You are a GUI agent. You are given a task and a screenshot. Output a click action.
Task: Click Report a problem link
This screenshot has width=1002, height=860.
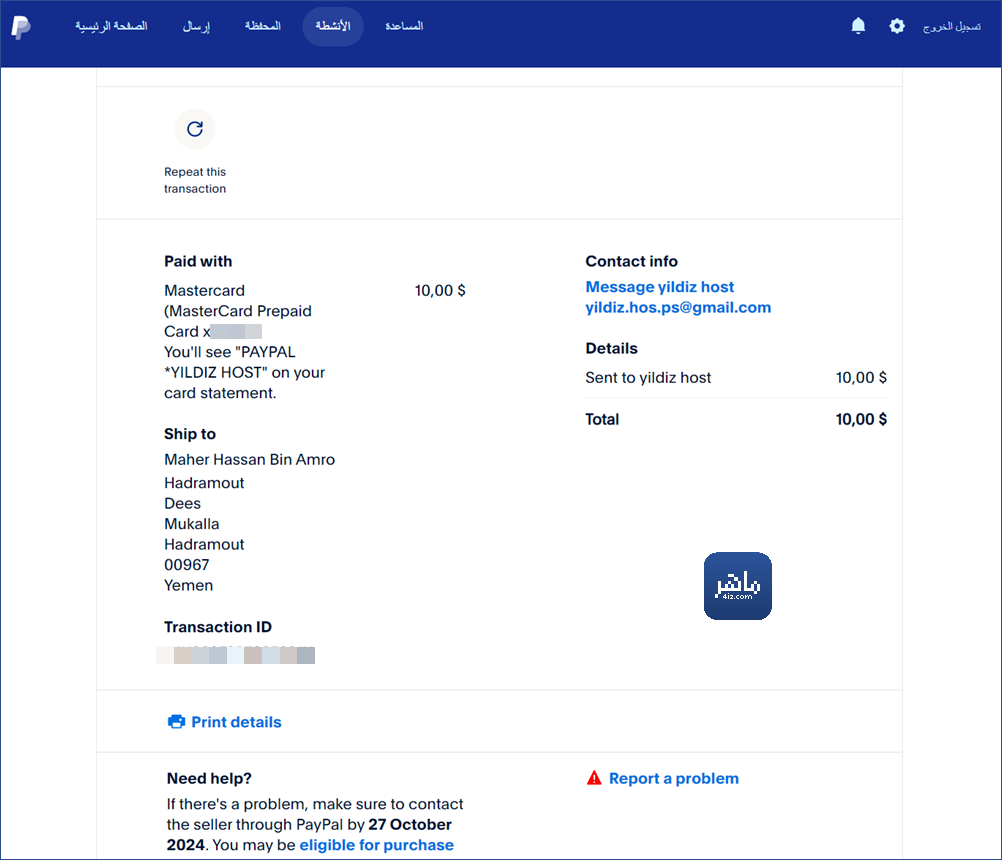(x=674, y=778)
